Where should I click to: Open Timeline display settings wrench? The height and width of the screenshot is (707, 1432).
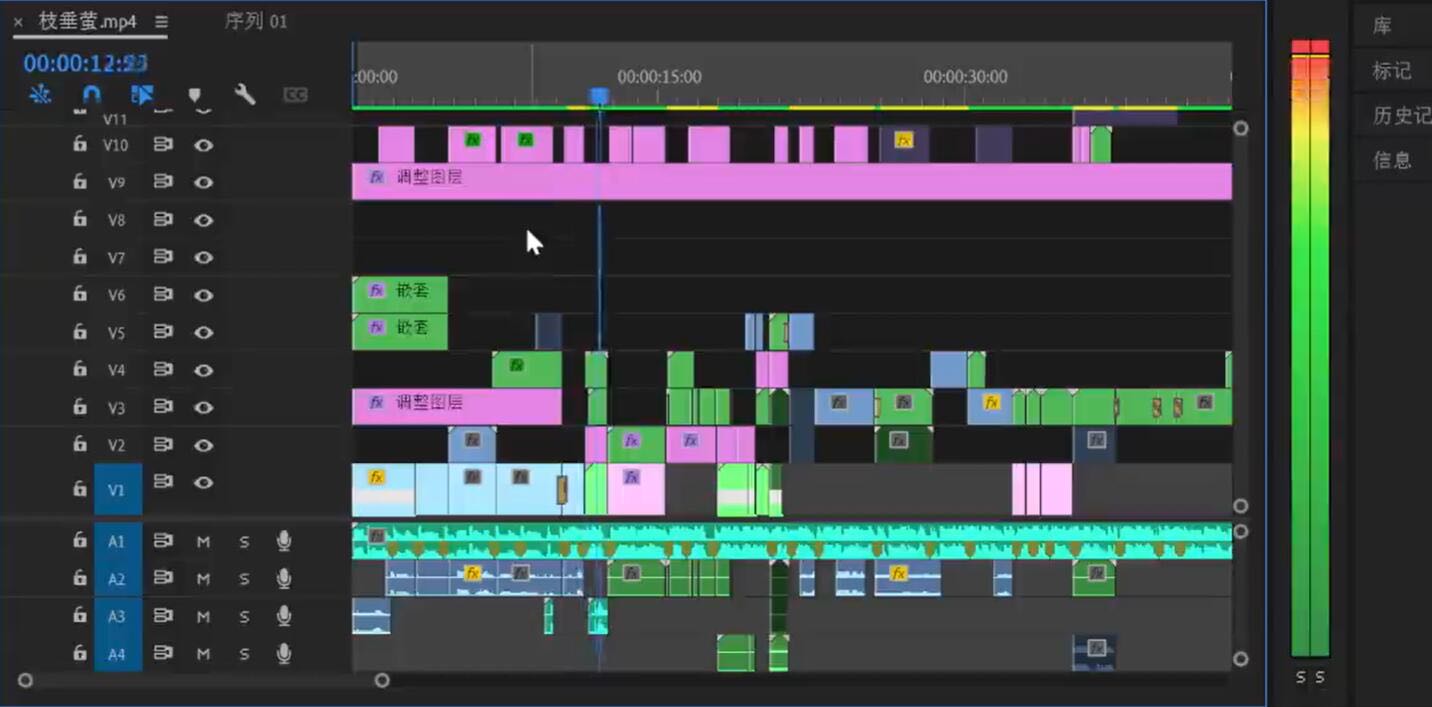[245, 95]
